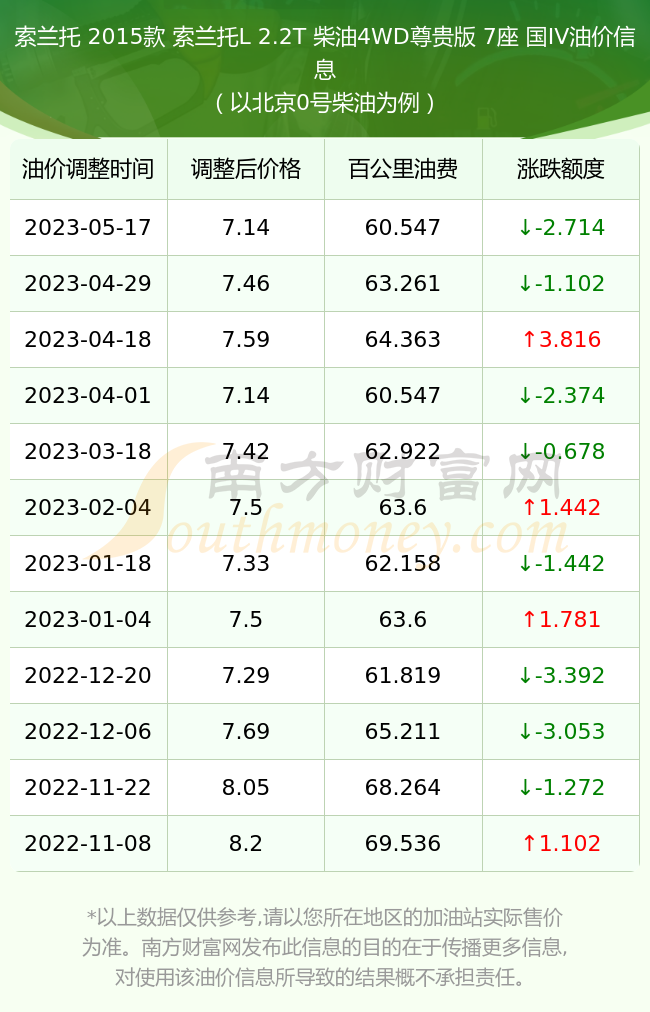Select the 涨跌额度 column header
650x1012 pixels.
tap(561, 169)
